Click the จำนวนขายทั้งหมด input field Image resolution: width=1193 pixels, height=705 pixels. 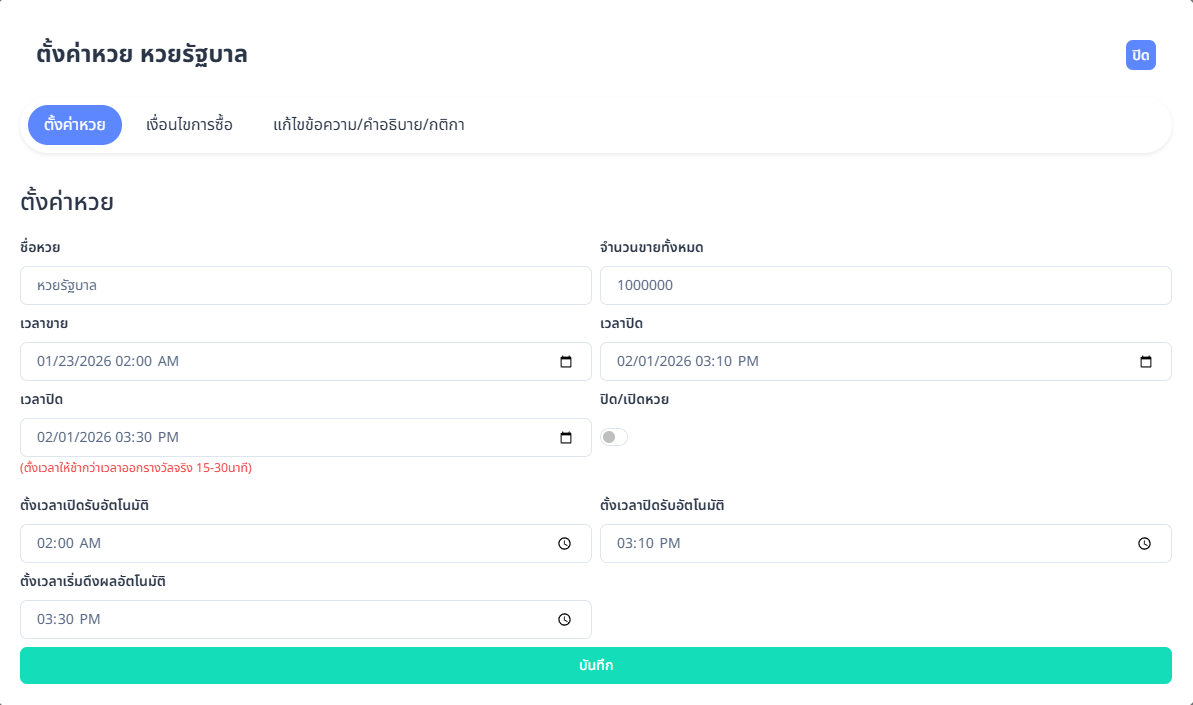coord(885,286)
